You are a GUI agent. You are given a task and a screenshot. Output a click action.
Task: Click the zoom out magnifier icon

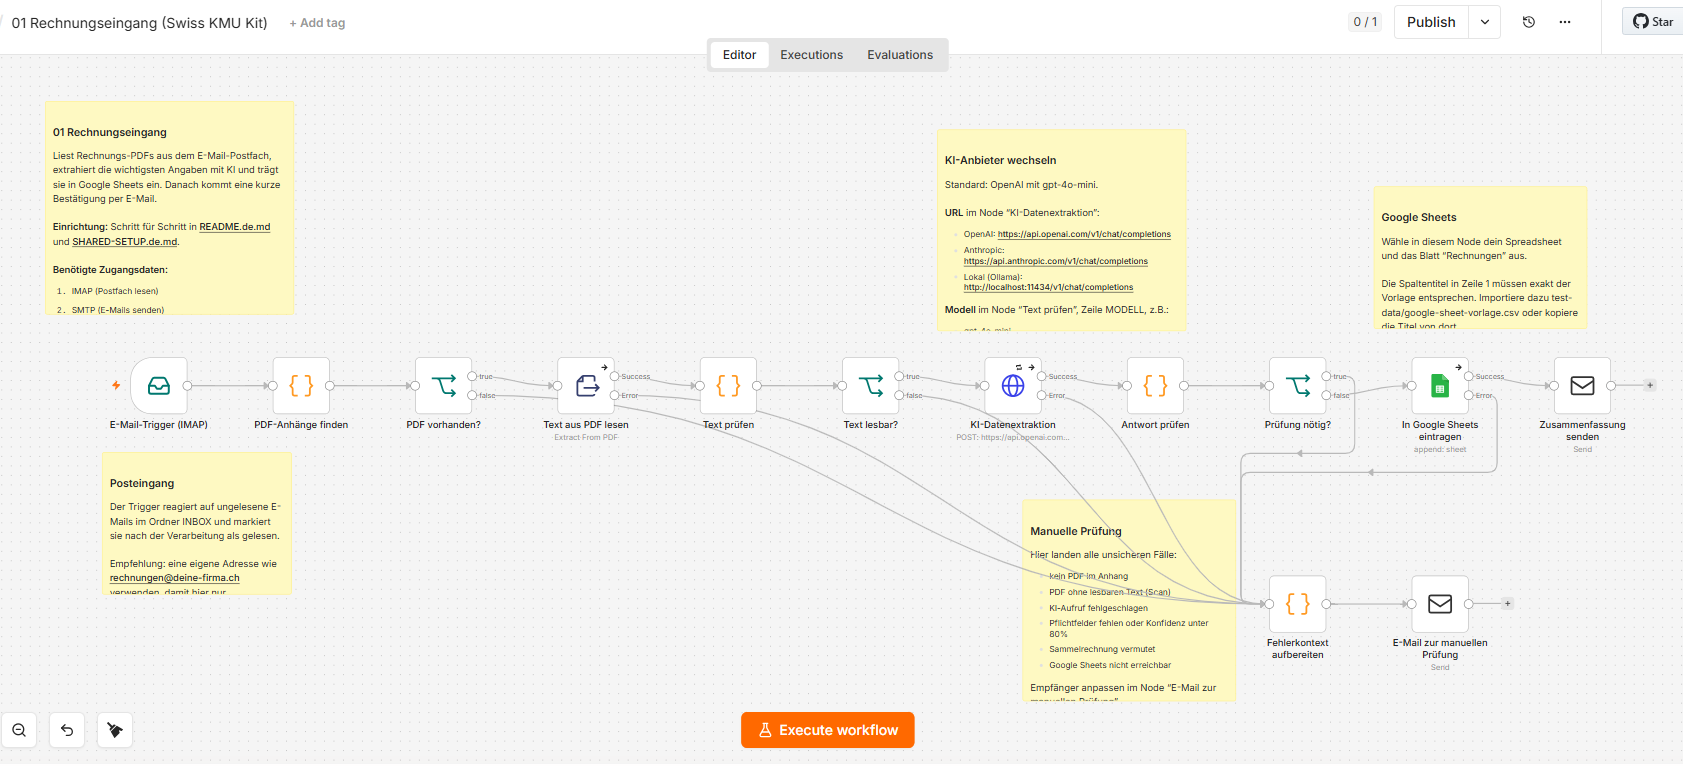[x=19, y=730]
